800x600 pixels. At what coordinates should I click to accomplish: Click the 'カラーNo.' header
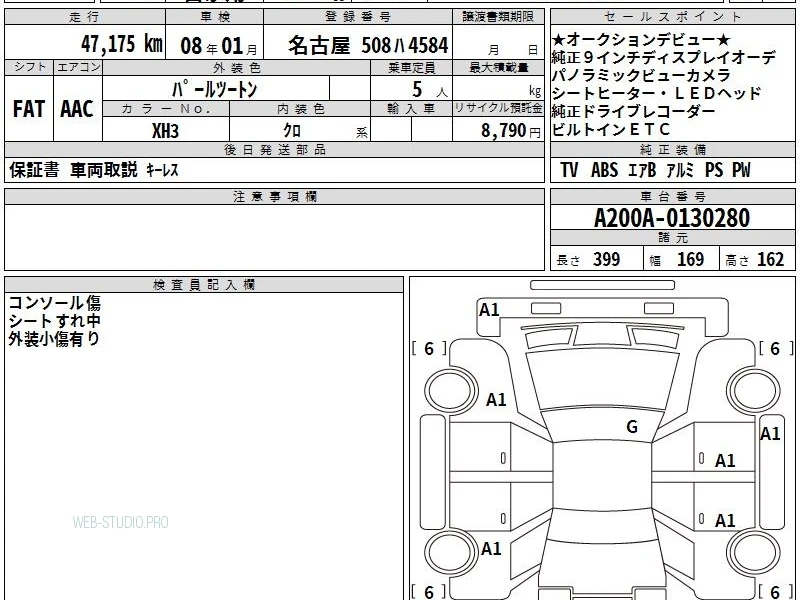[166, 109]
